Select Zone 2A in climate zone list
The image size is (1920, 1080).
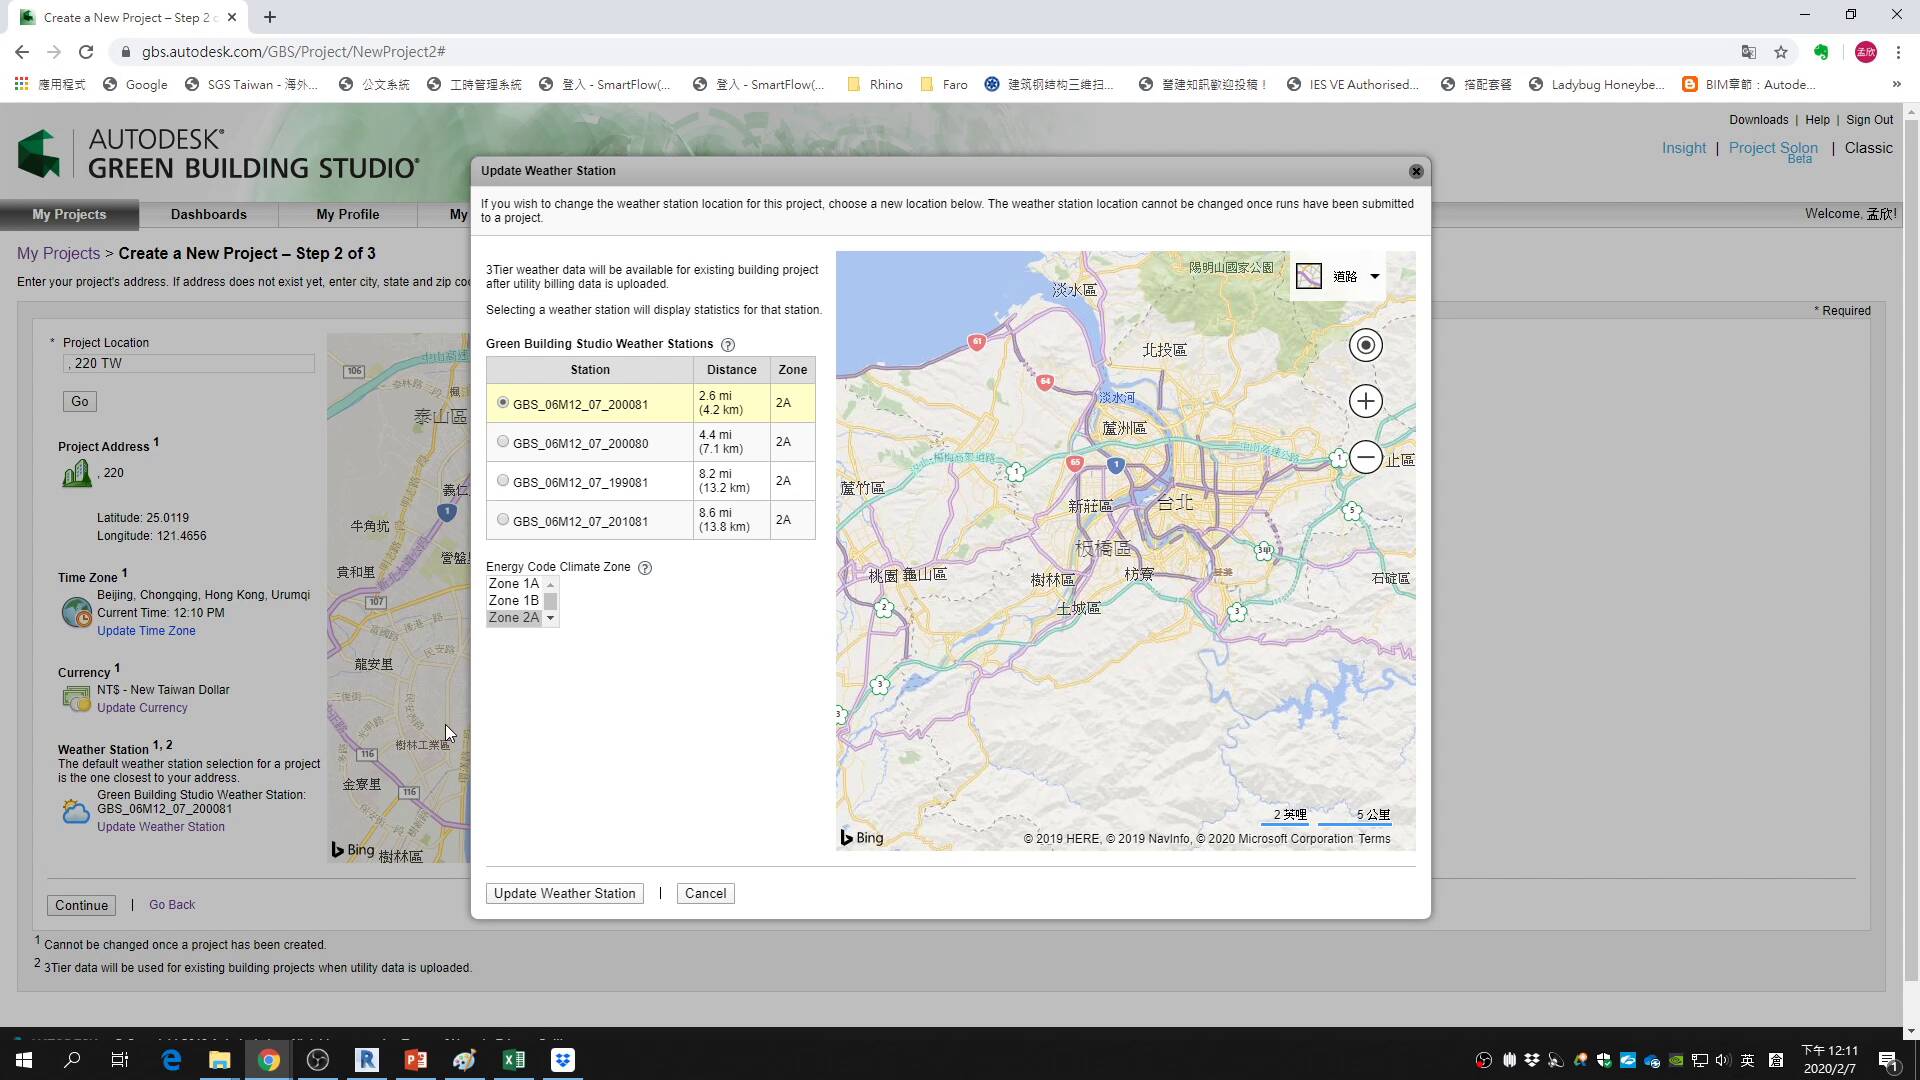514,618
